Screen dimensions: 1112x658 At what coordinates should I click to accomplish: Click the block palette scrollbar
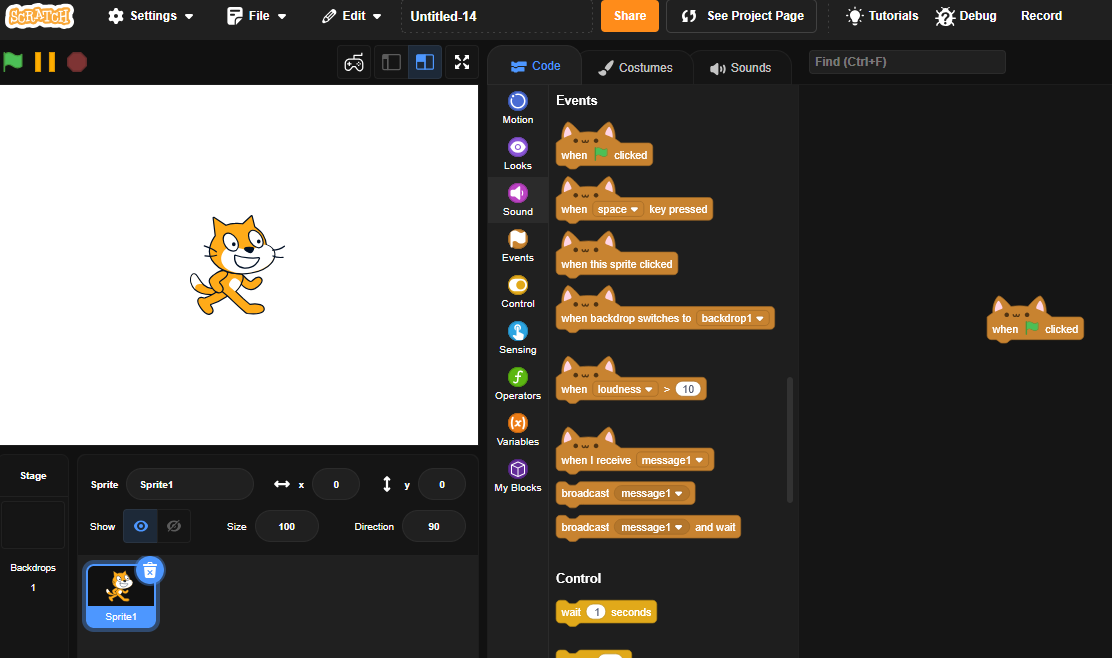point(789,440)
